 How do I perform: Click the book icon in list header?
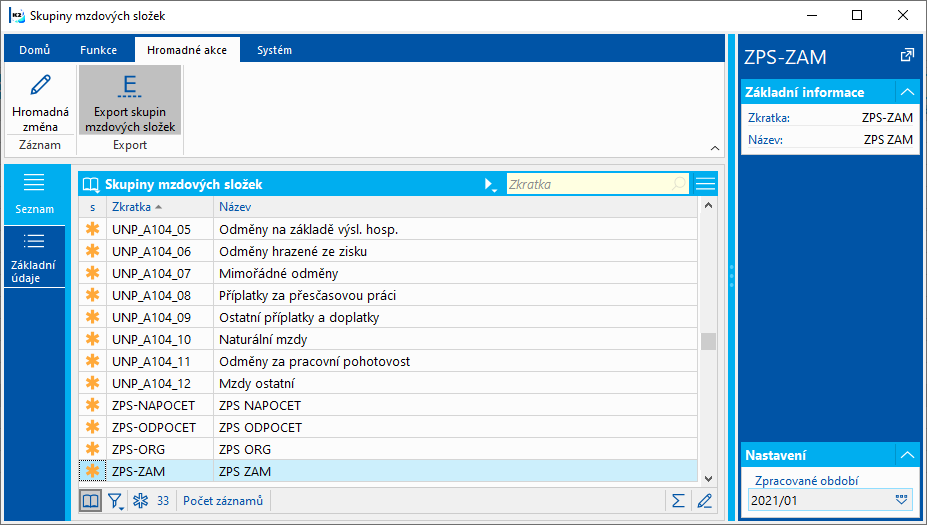coord(90,184)
